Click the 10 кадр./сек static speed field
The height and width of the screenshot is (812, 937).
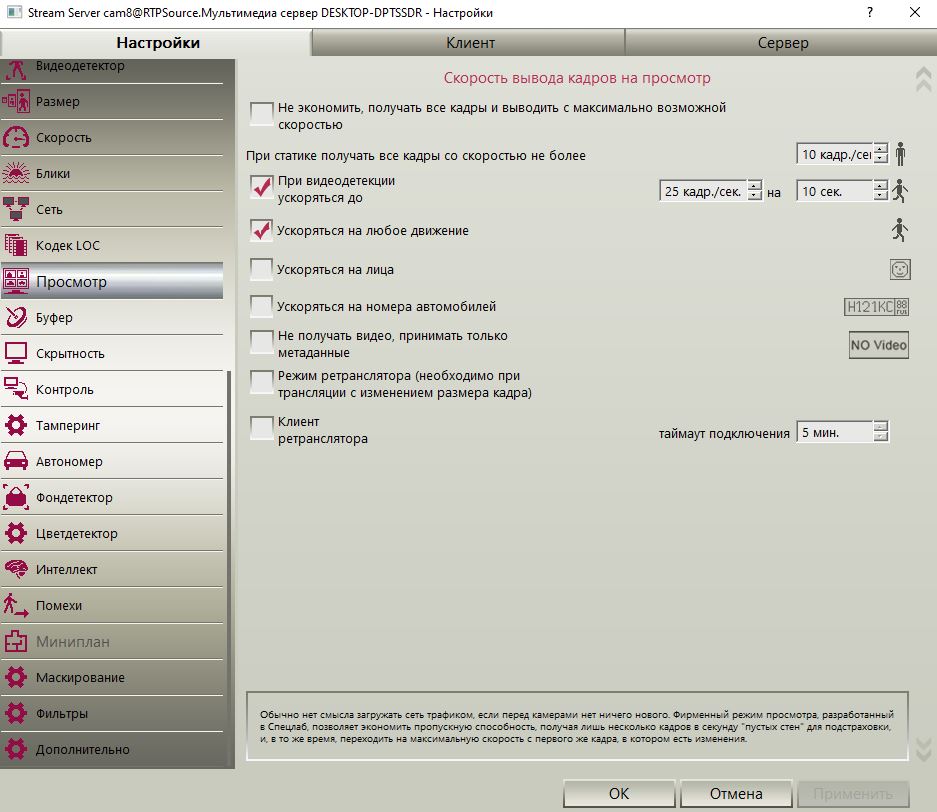click(x=835, y=154)
